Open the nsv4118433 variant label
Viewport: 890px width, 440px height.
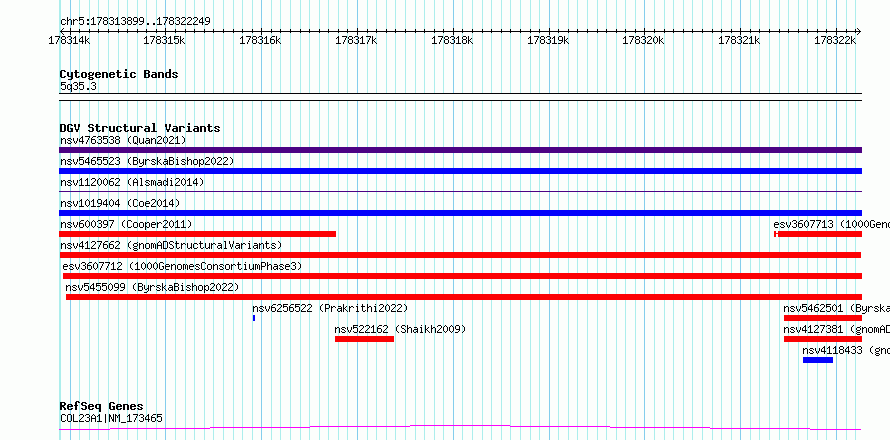[x=846, y=350]
